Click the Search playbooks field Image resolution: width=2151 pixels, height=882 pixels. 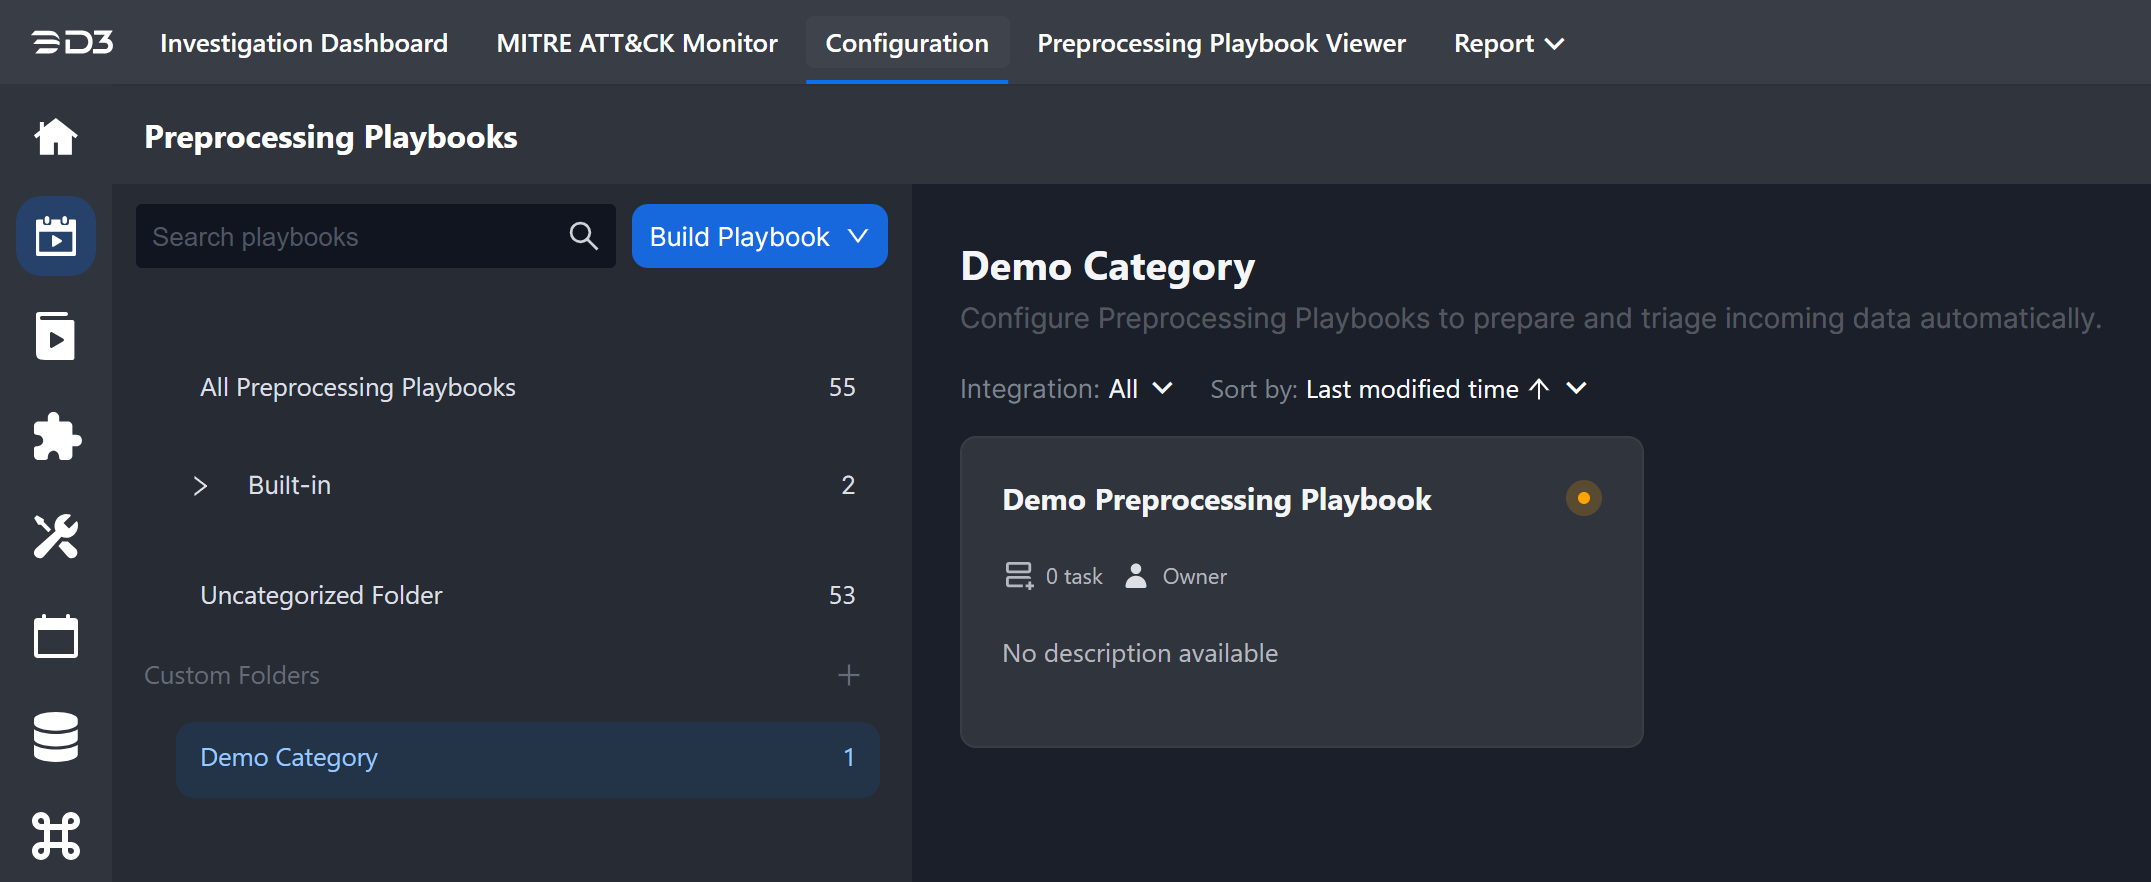coord(350,237)
